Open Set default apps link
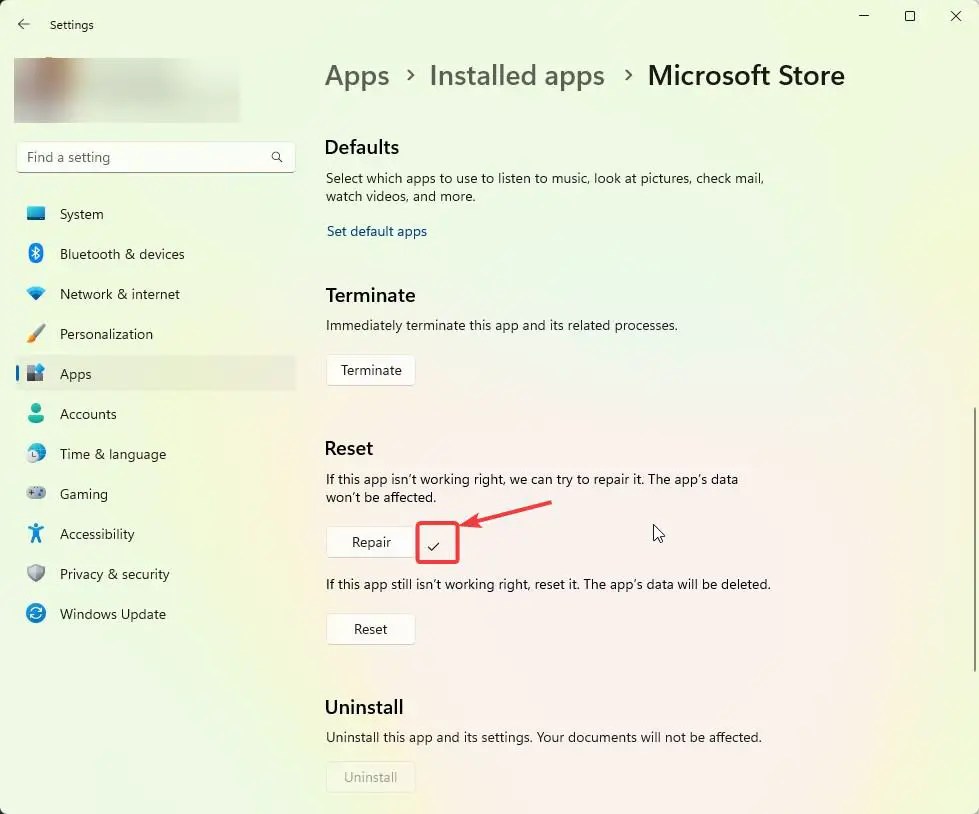 376,231
